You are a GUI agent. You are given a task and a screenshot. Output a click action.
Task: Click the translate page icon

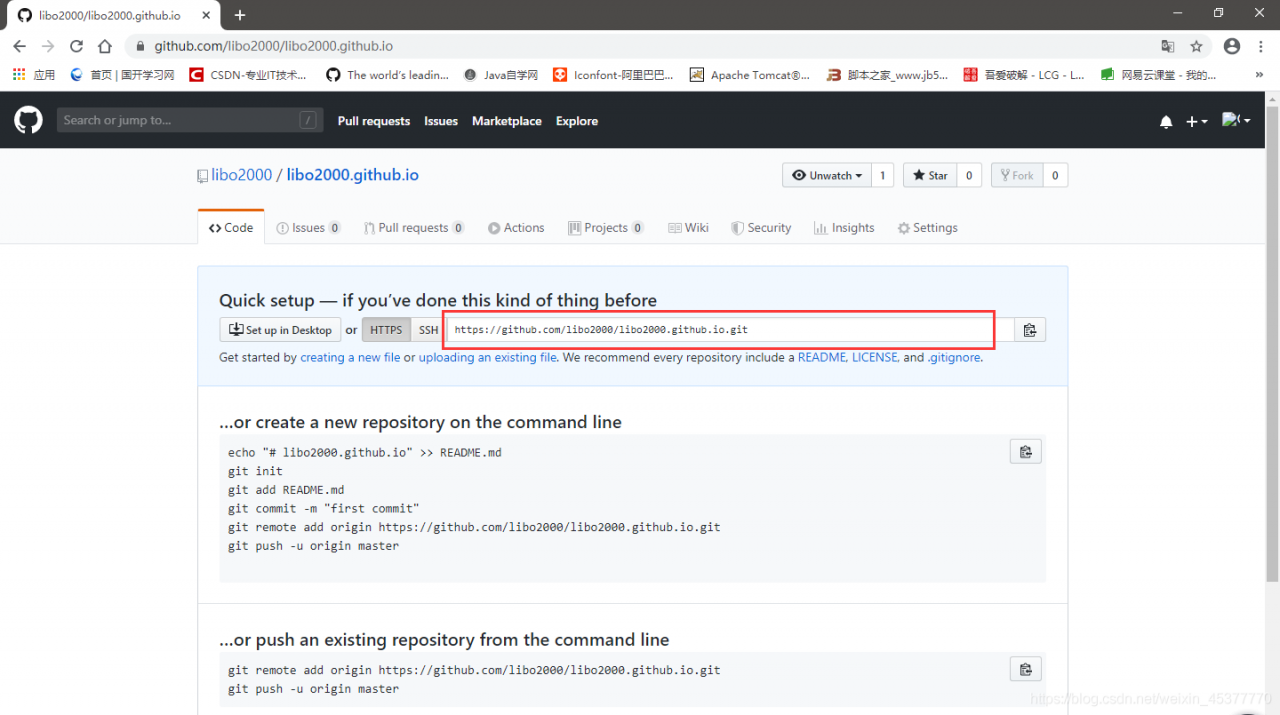1167,46
